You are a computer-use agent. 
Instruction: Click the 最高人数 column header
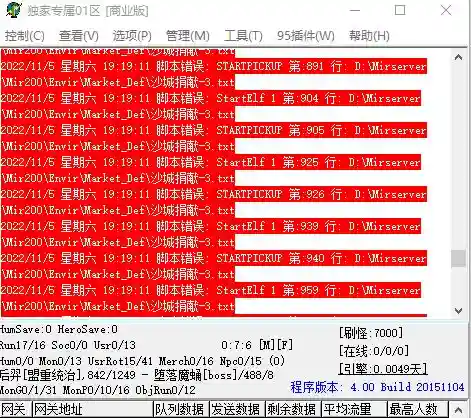pos(418,409)
